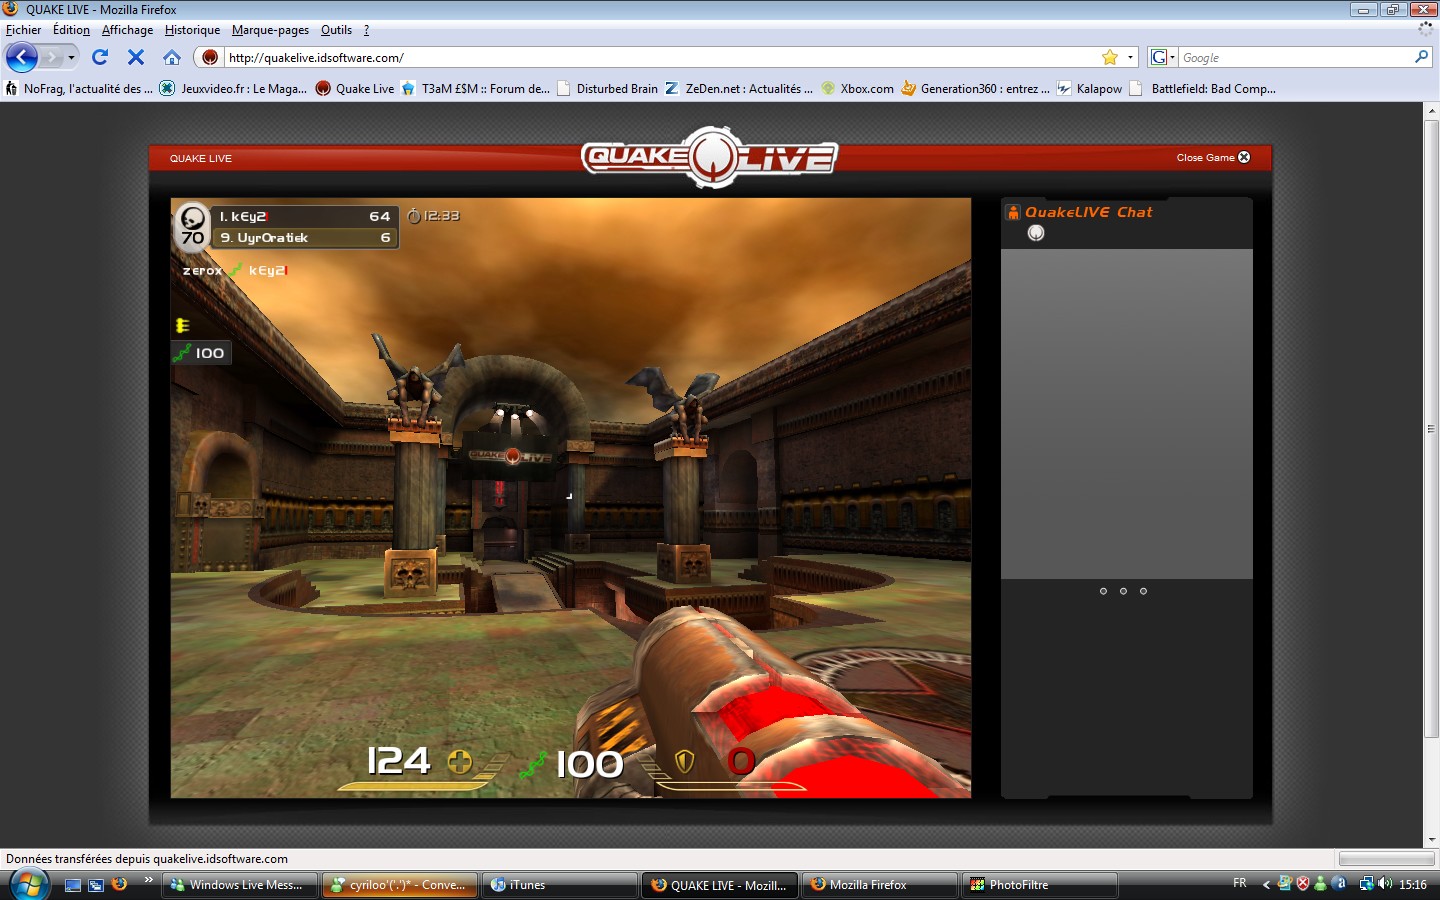Click the three dots below the chat panel
The image size is (1440, 900).
[x=1123, y=591]
